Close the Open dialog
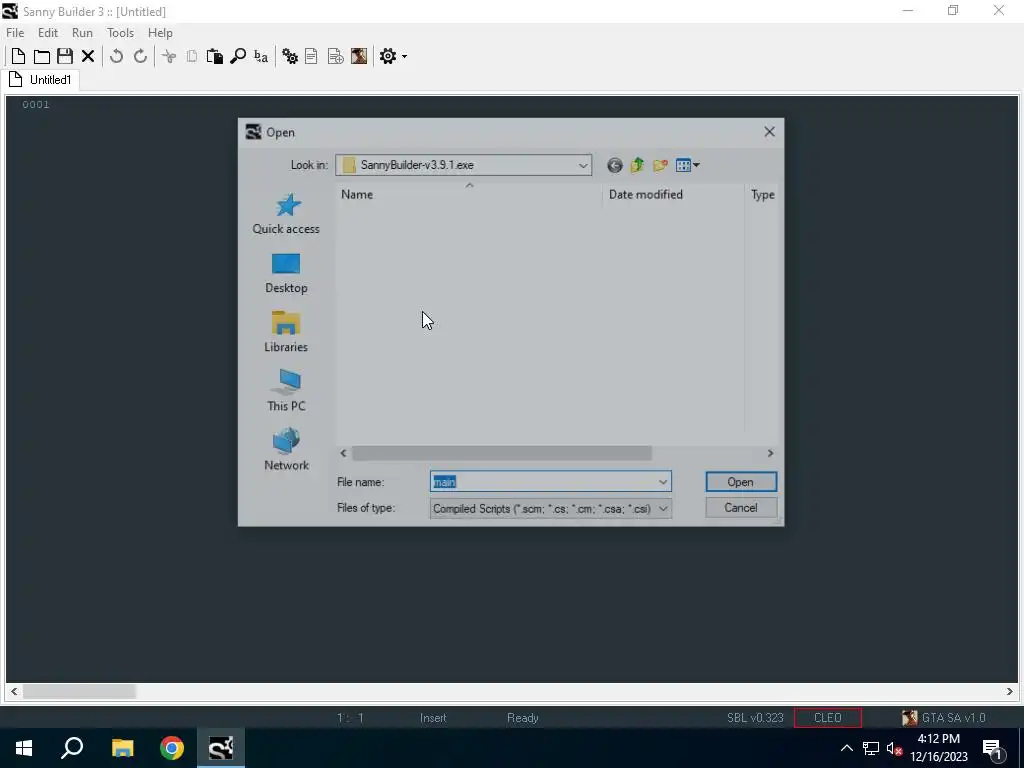Image resolution: width=1024 pixels, height=768 pixels. point(770,132)
